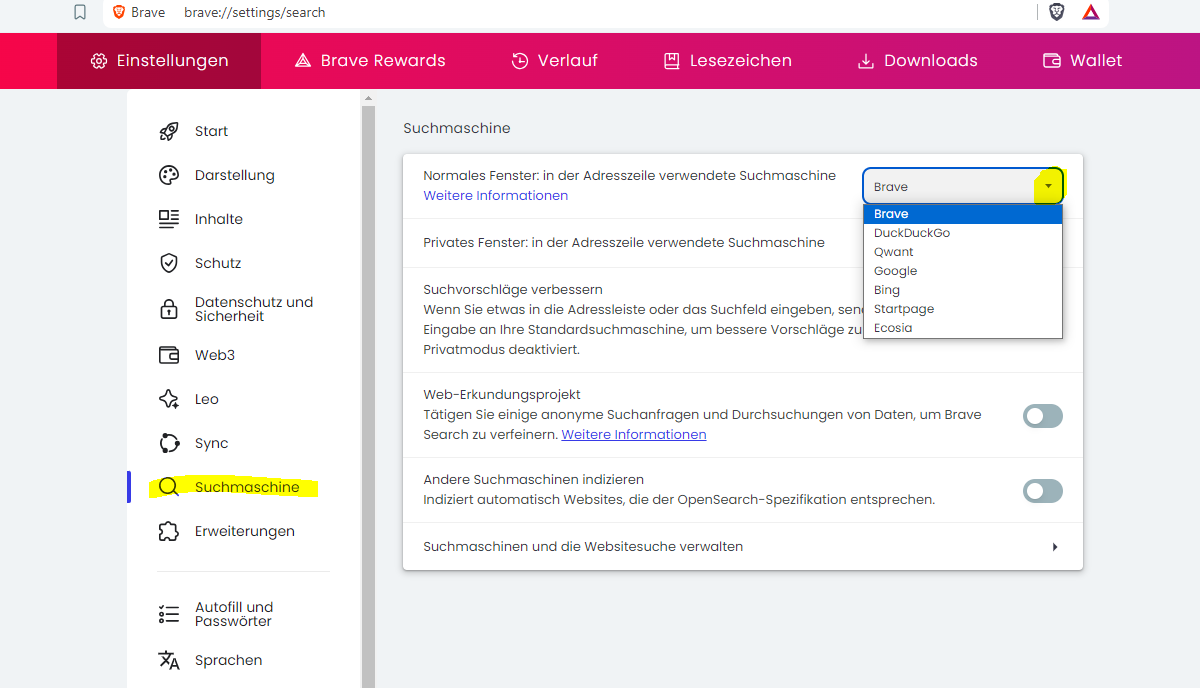Open Brave Shields lion icon at right
The height and width of the screenshot is (688, 1200).
tap(1057, 12)
